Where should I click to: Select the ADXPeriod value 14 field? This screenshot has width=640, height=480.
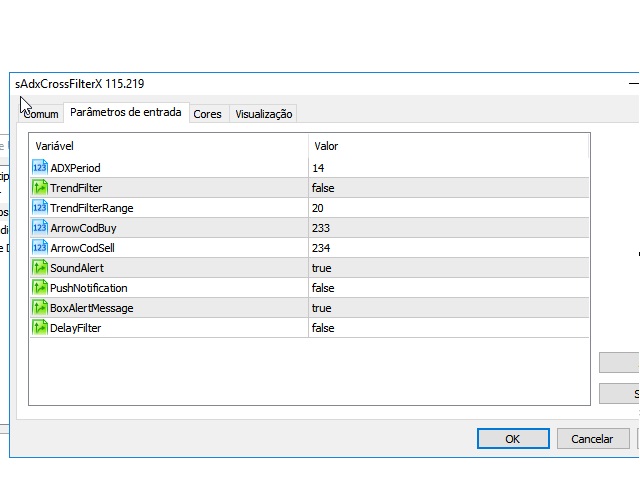[448, 168]
